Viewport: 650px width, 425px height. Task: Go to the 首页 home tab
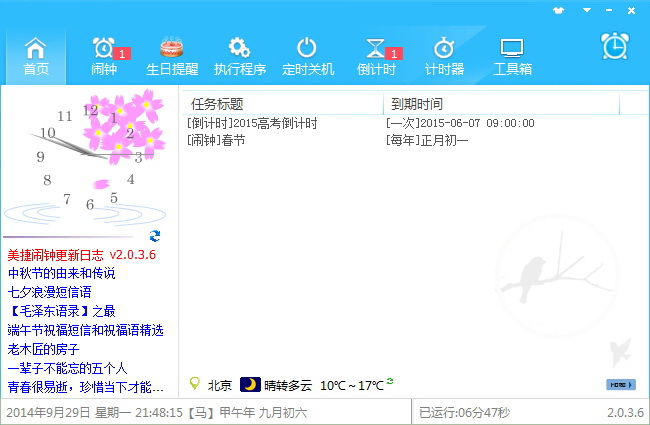pyautogui.click(x=35, y=56)
